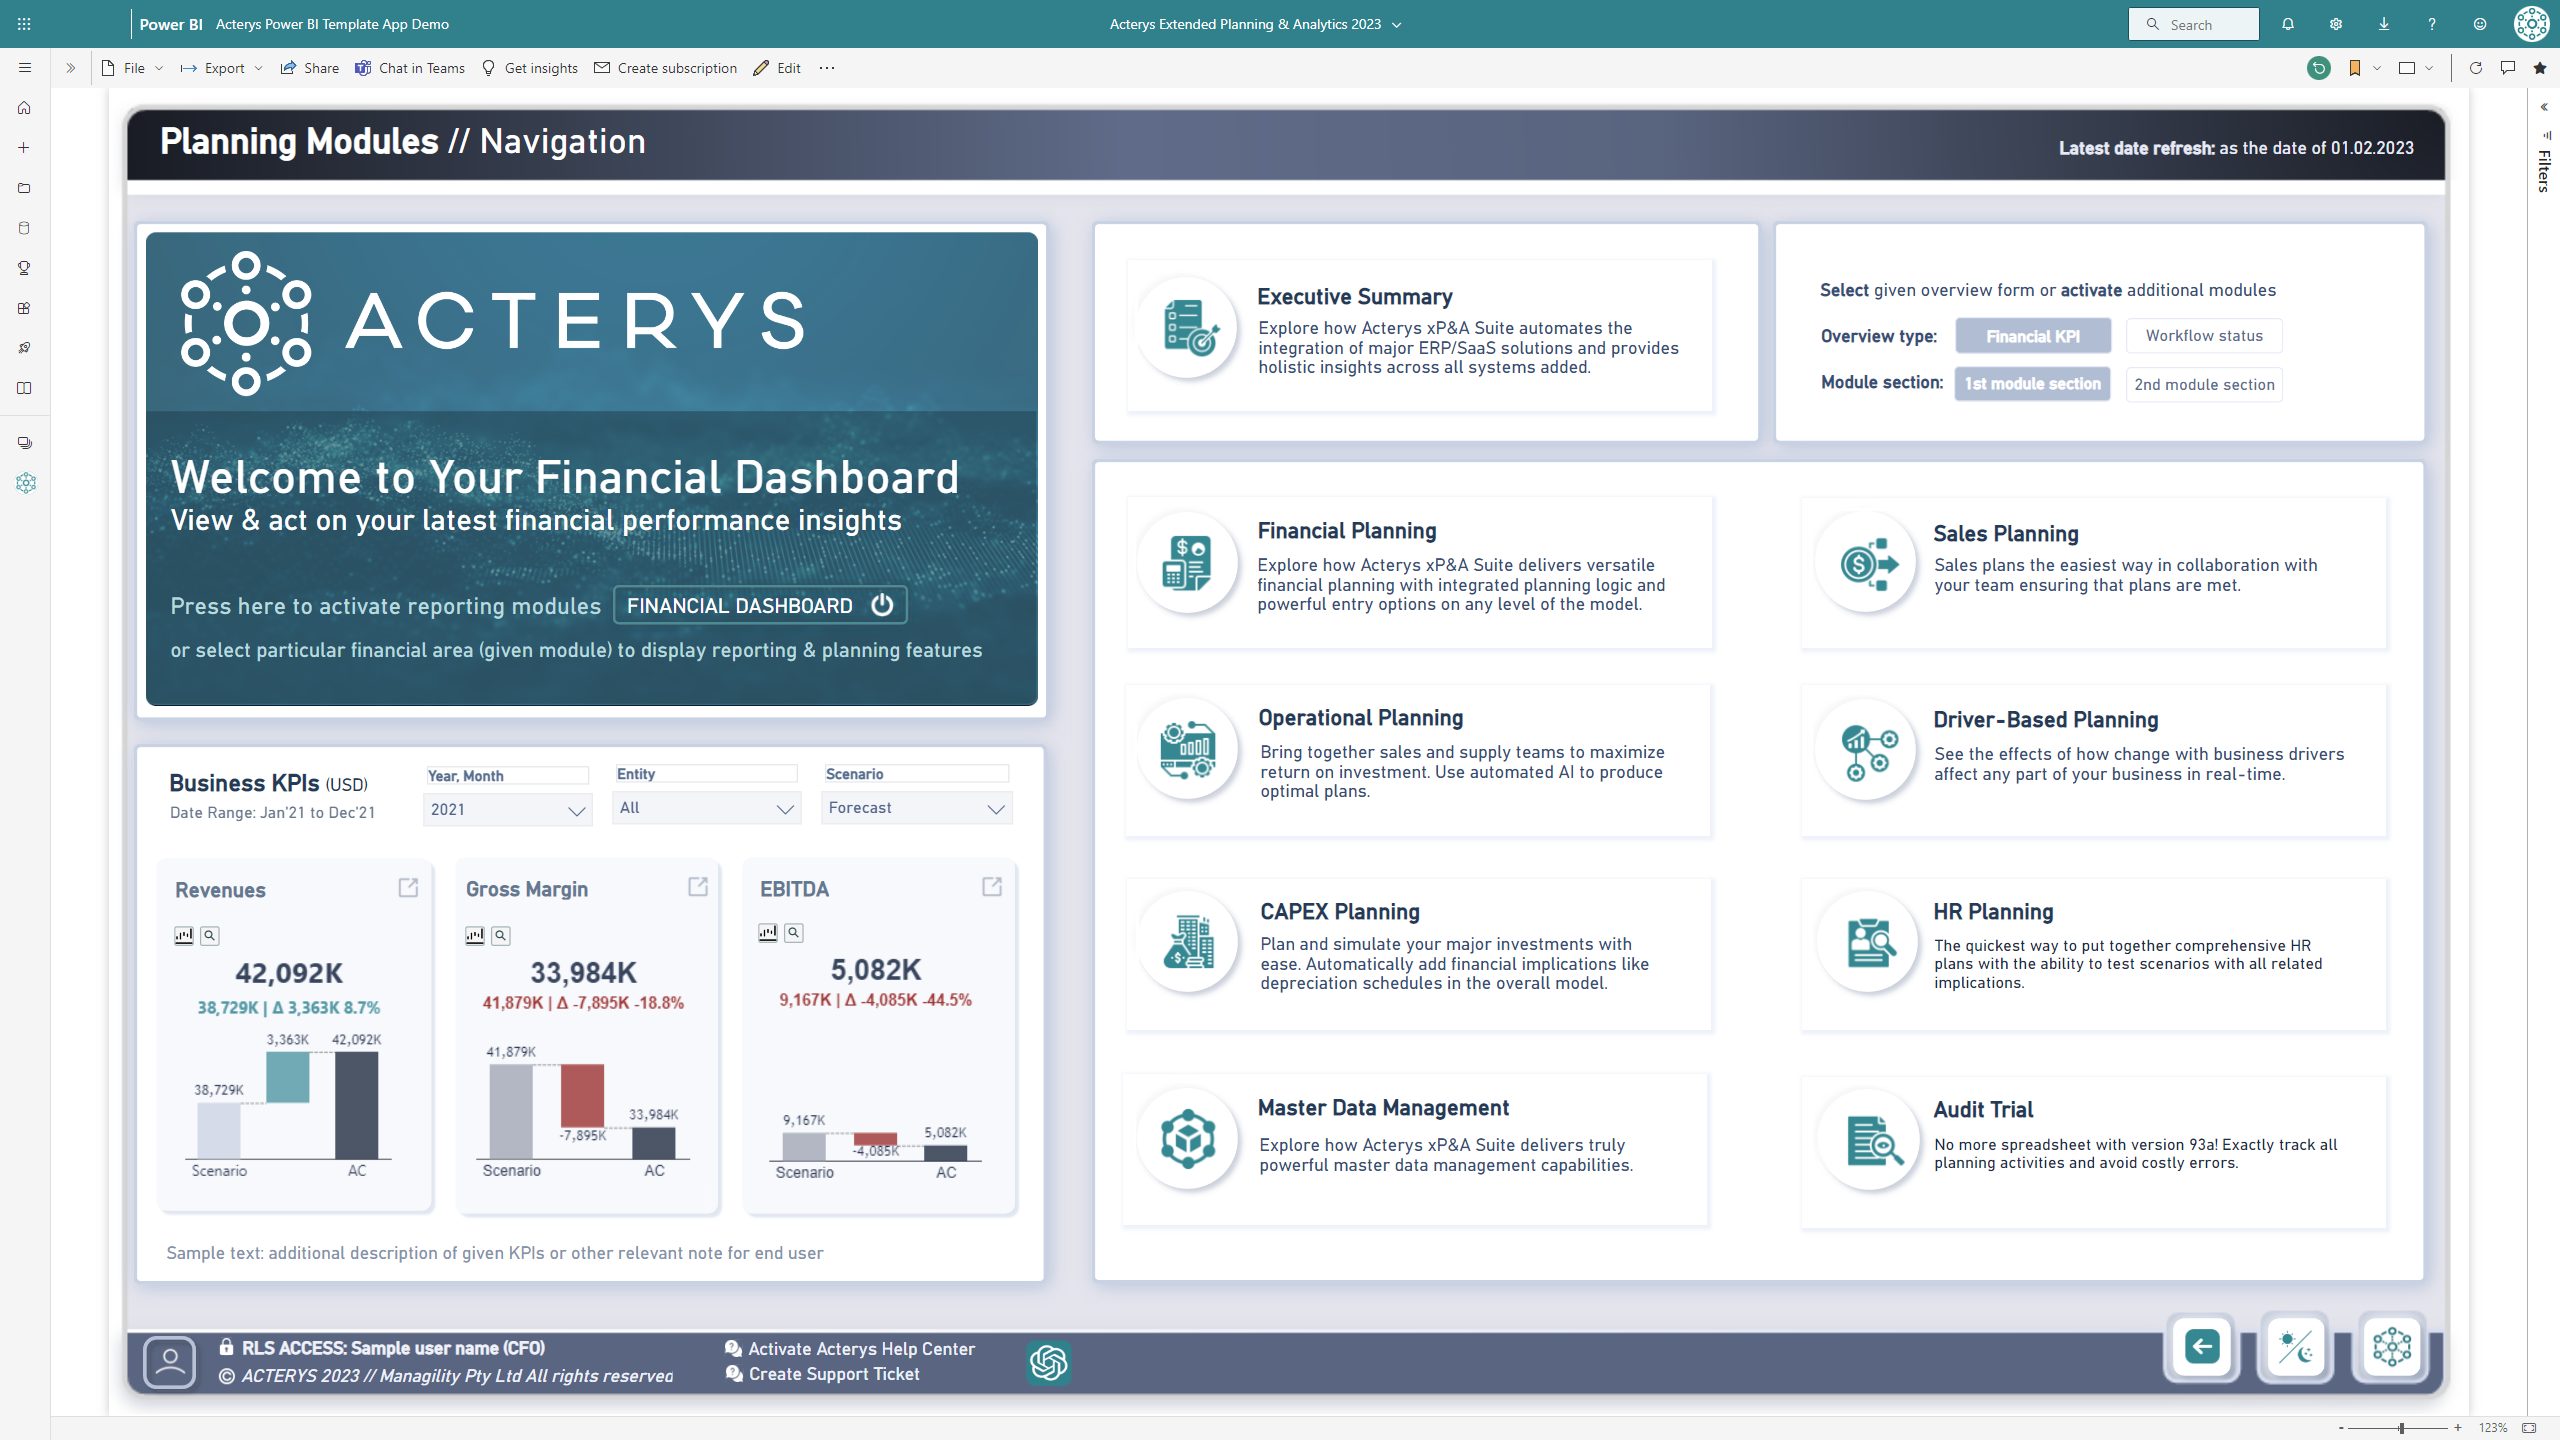This screenshot has width=2560, height=1440.
Task: Select the Goals trophy icon in sidebar
Action: 24,268
